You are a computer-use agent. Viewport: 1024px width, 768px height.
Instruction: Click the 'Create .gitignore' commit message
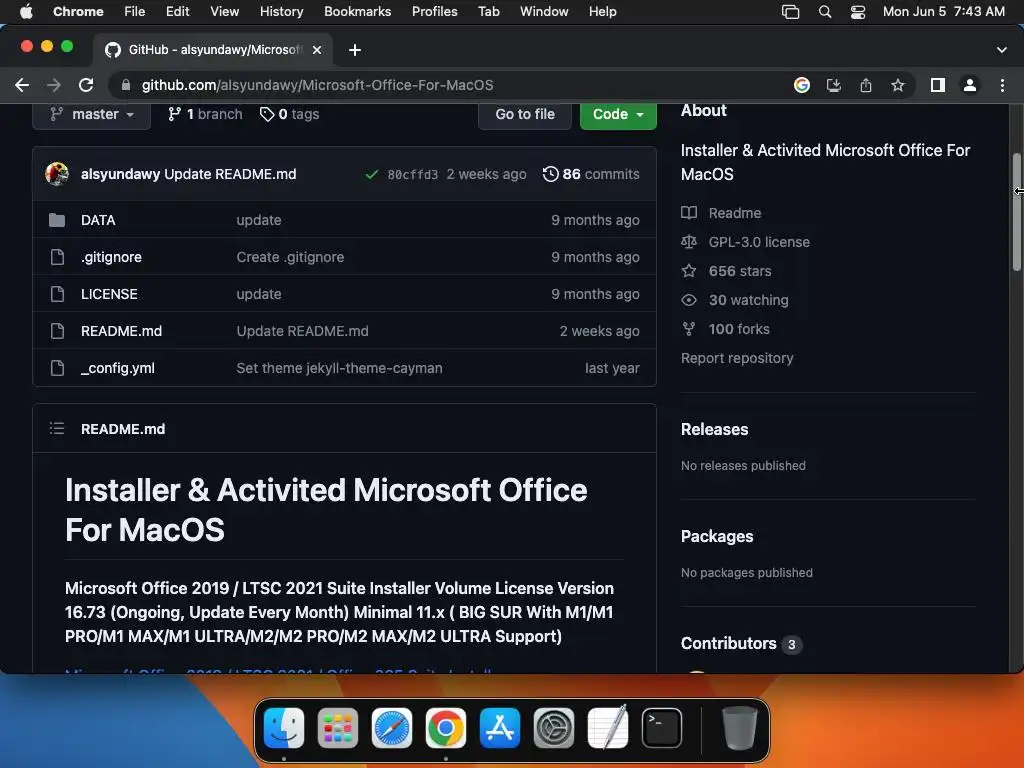click(290, 257)
